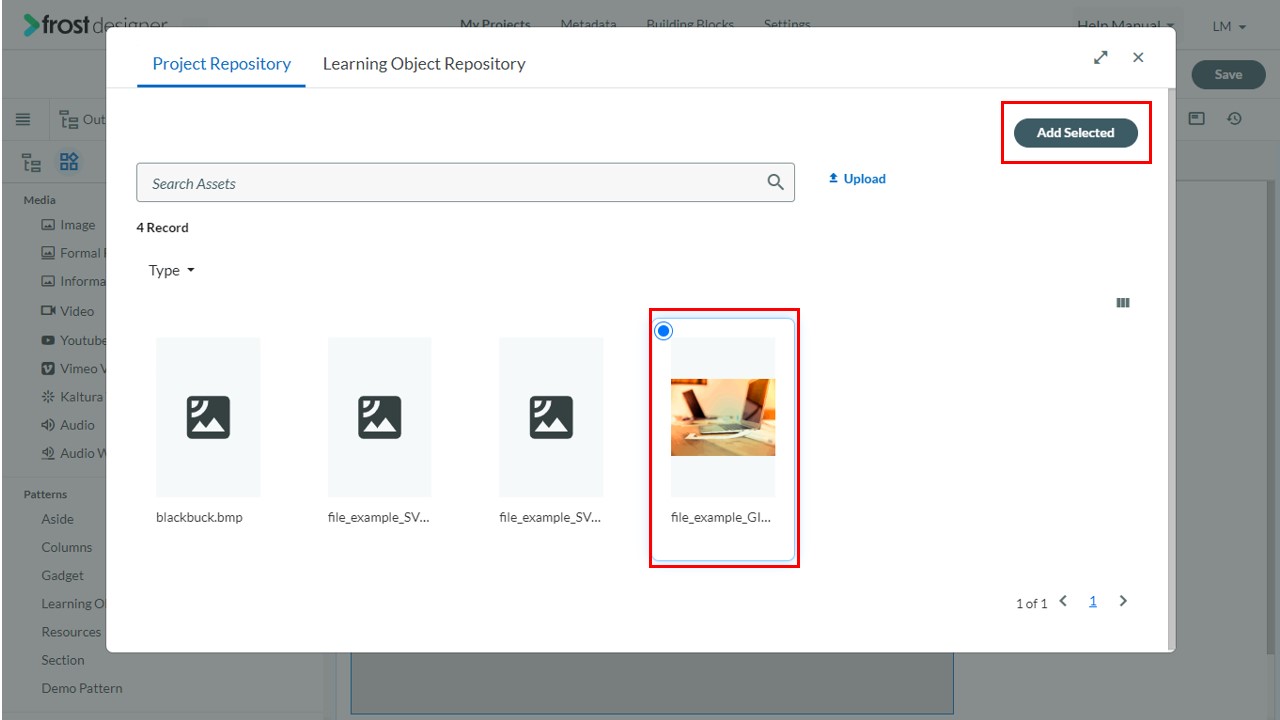Click page number 1 link

(1093, 601)
